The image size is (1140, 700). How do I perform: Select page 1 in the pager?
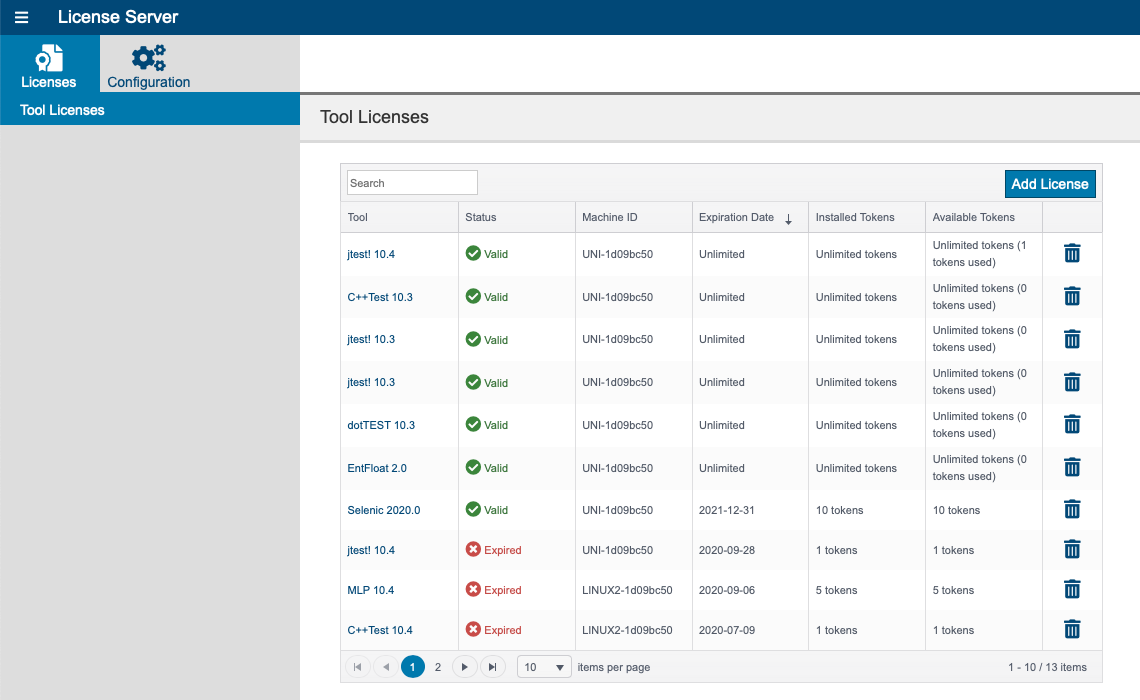coord(413,667)
